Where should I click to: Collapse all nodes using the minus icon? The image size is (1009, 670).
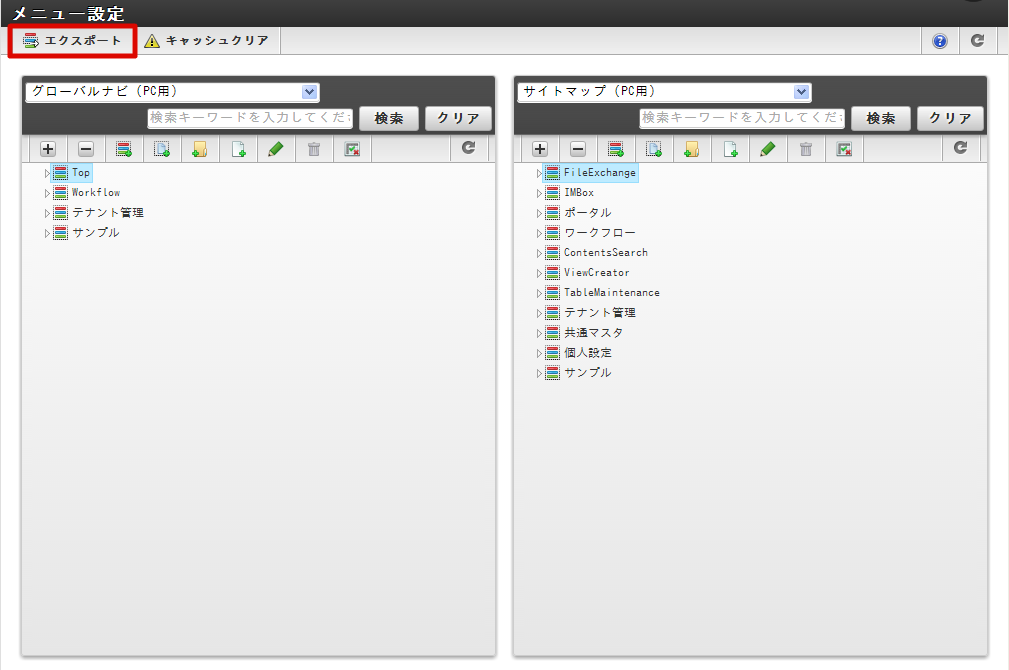(86, 148)
